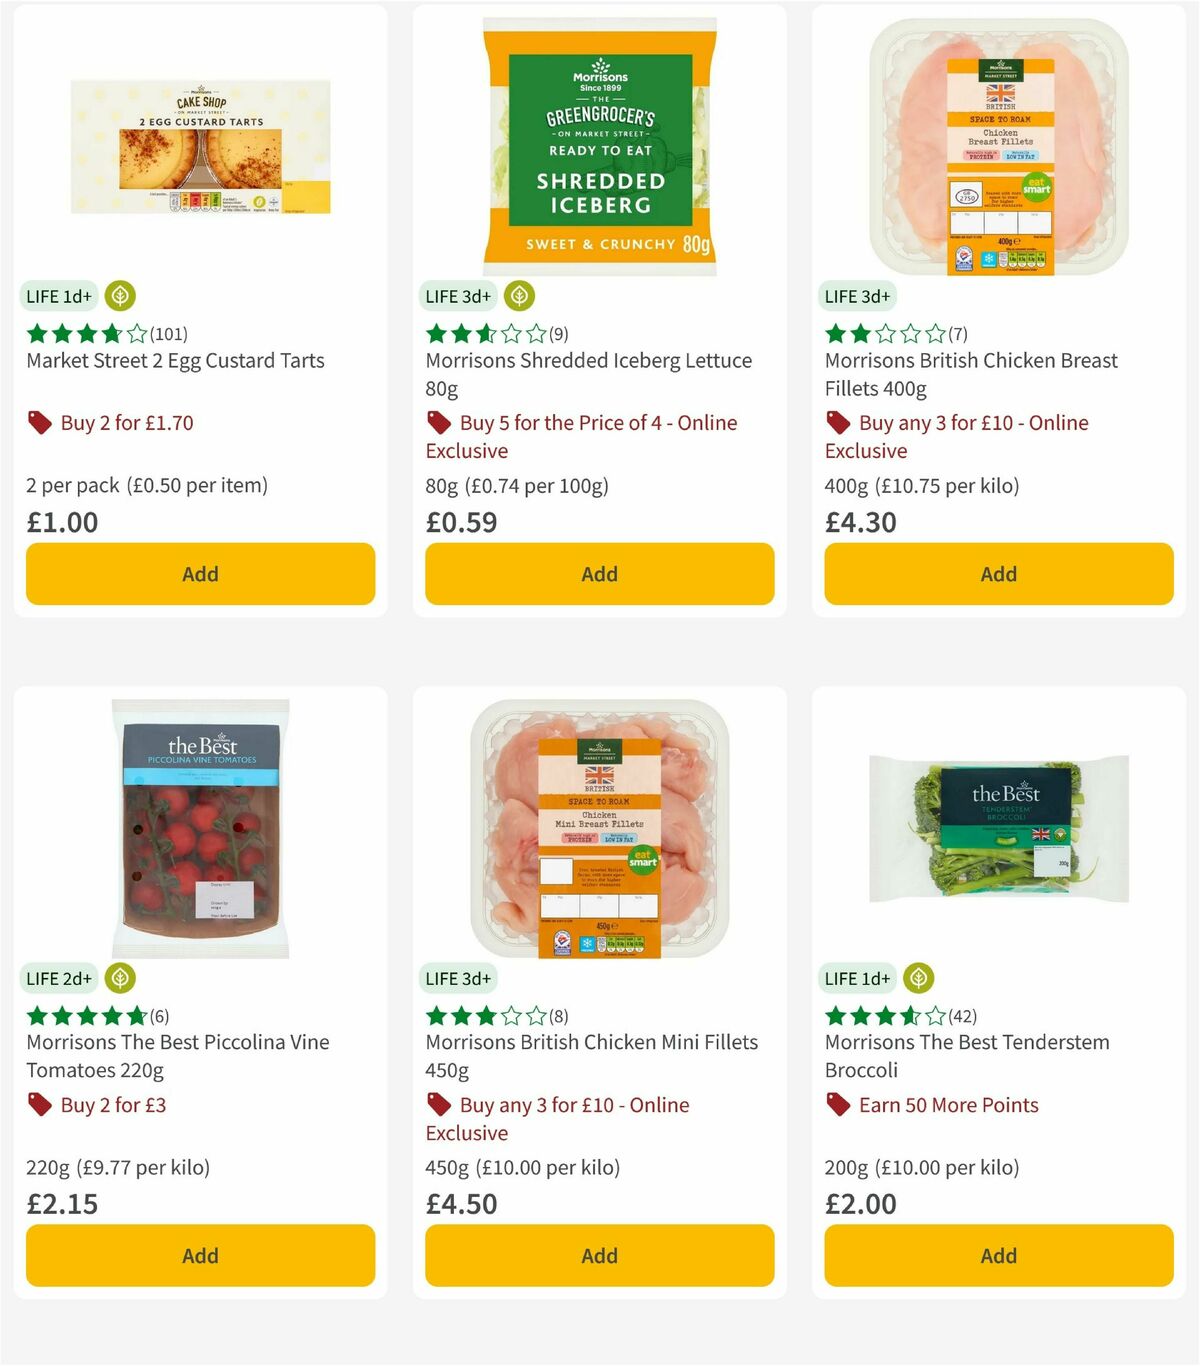Screen dimensions: 1200x1366
Task: Click the tag icon on Buy 5 for Price of 4 offer
Action: point(438,423)
